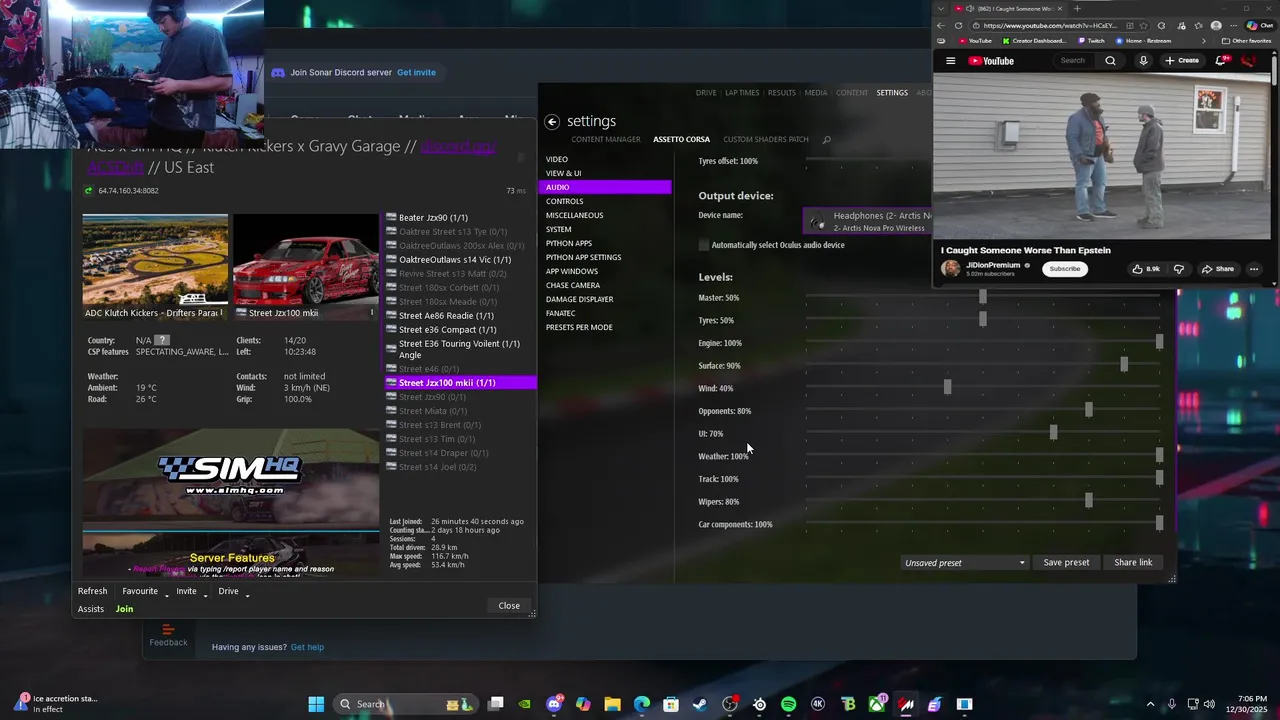The width and height of the screenshot is (1280, 720).
Task: Select Street Jzx100 mkii car entry
Action: (x=461, y=383)
